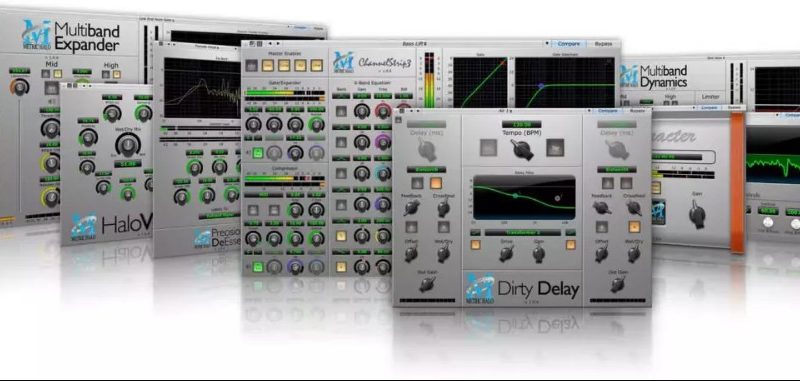The height and width of the screenshot is (381, 800).
Task: Open the Transformer character dropdown in Dirty Delay
Action: pyautogui.click(x=522, y=233)
